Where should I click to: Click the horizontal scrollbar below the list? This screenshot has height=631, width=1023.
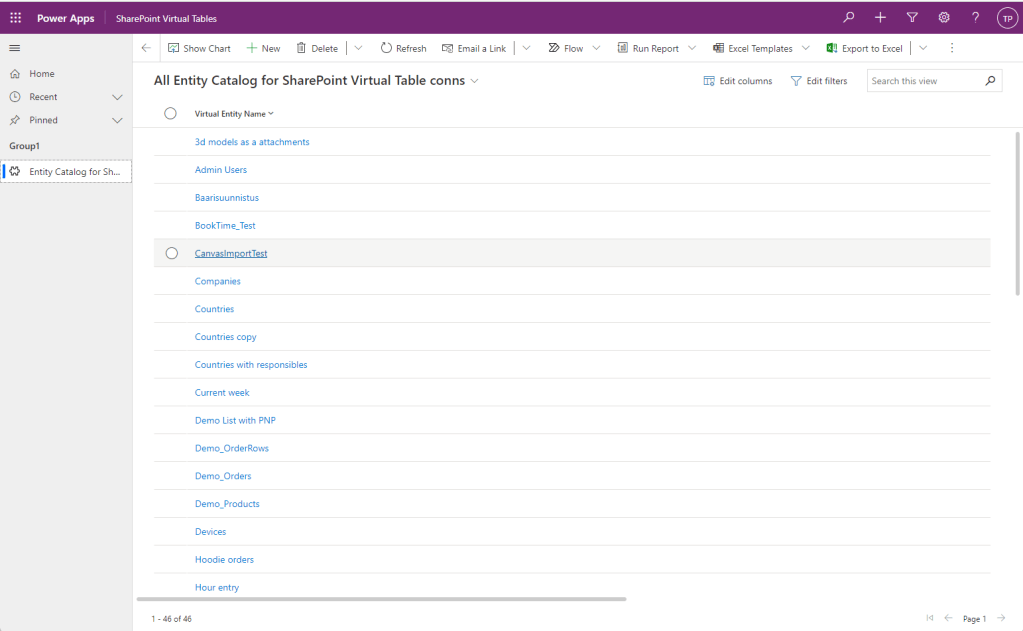tap(380, 599)
